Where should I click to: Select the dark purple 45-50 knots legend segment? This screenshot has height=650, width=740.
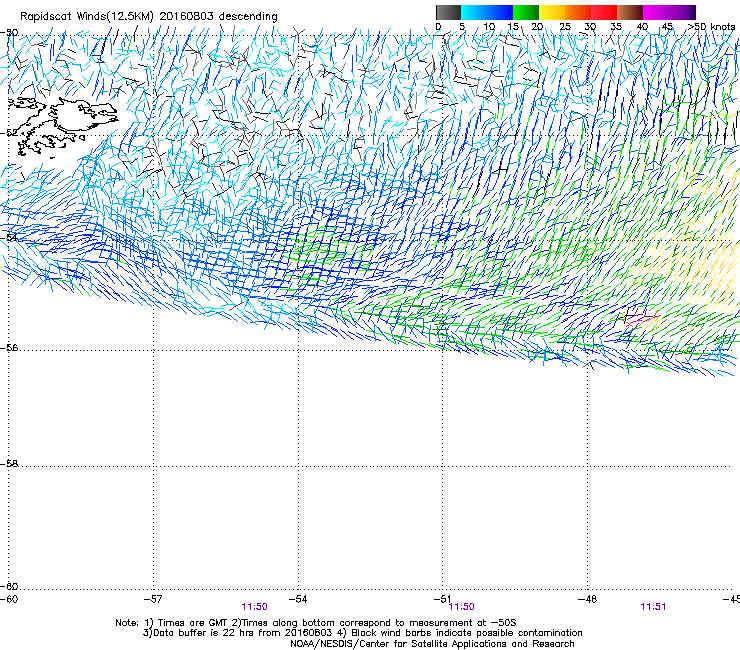(682, 12)
